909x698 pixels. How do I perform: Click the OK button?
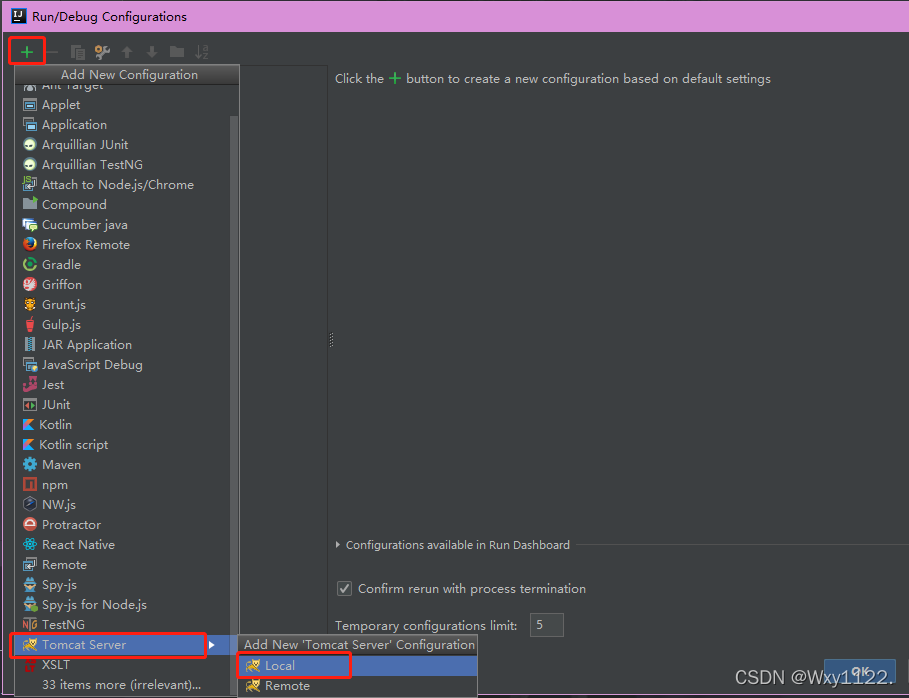(x=860, y=672)
